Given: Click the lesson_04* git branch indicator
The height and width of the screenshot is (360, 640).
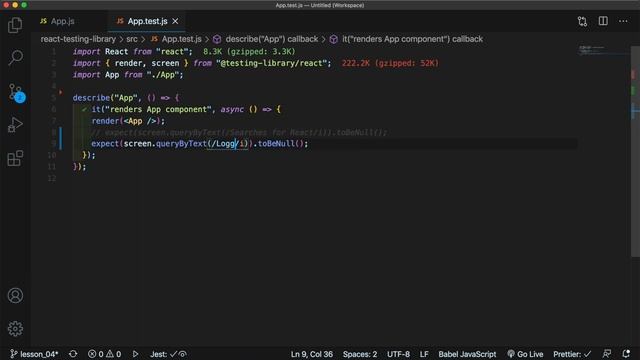Looking at the screenshot, I should [34, 354].
